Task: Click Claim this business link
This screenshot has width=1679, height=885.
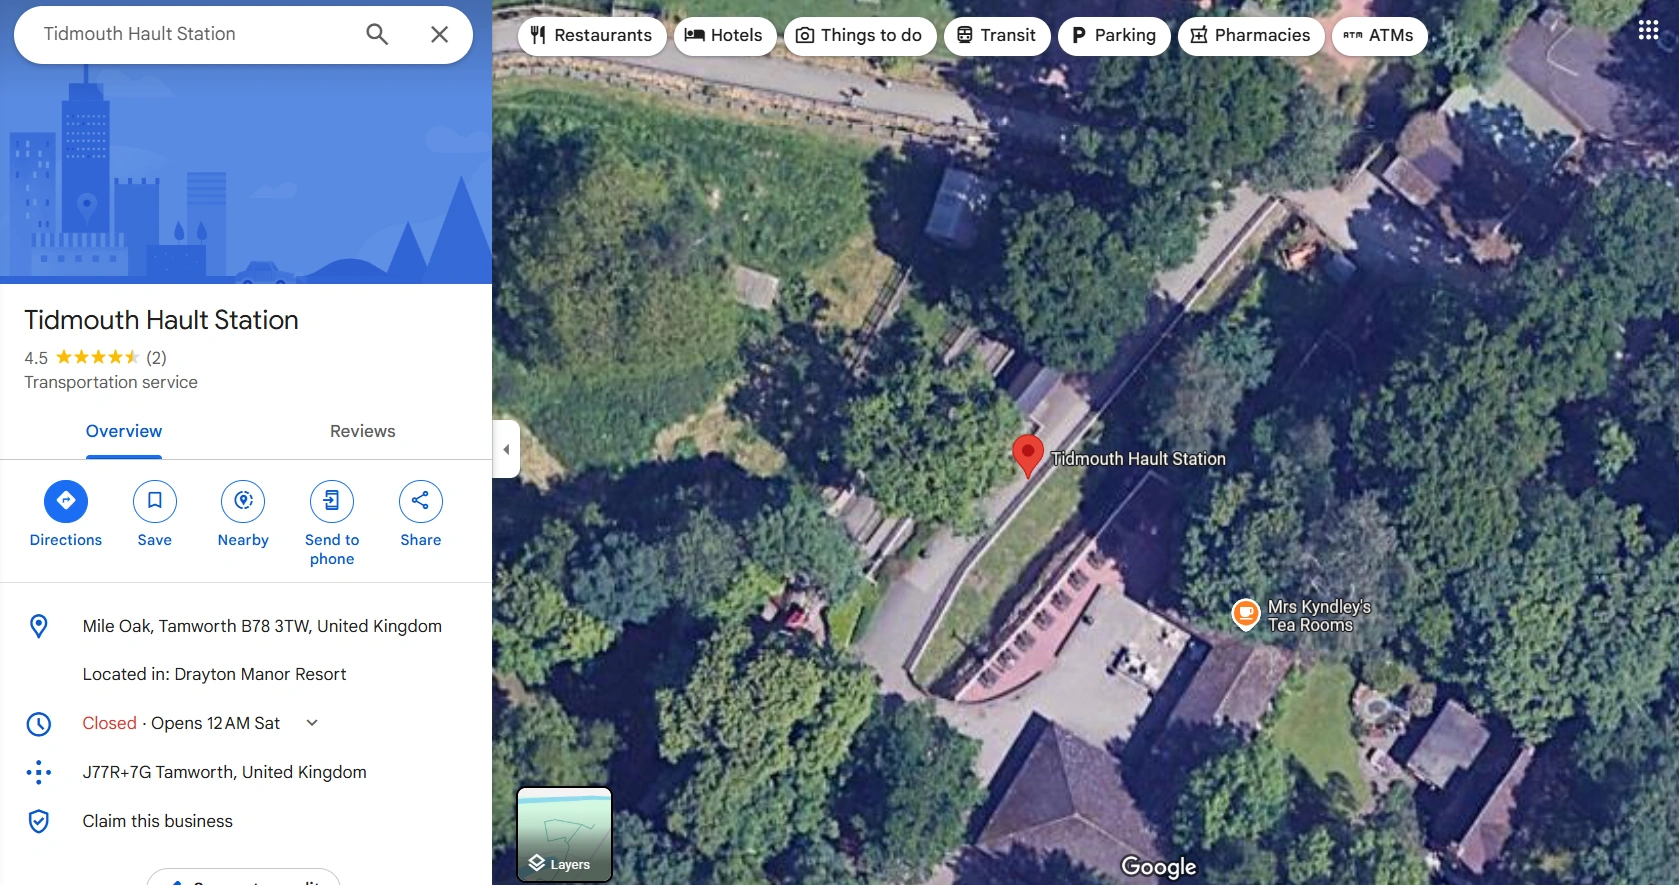Action: click(x=158, y=821)
